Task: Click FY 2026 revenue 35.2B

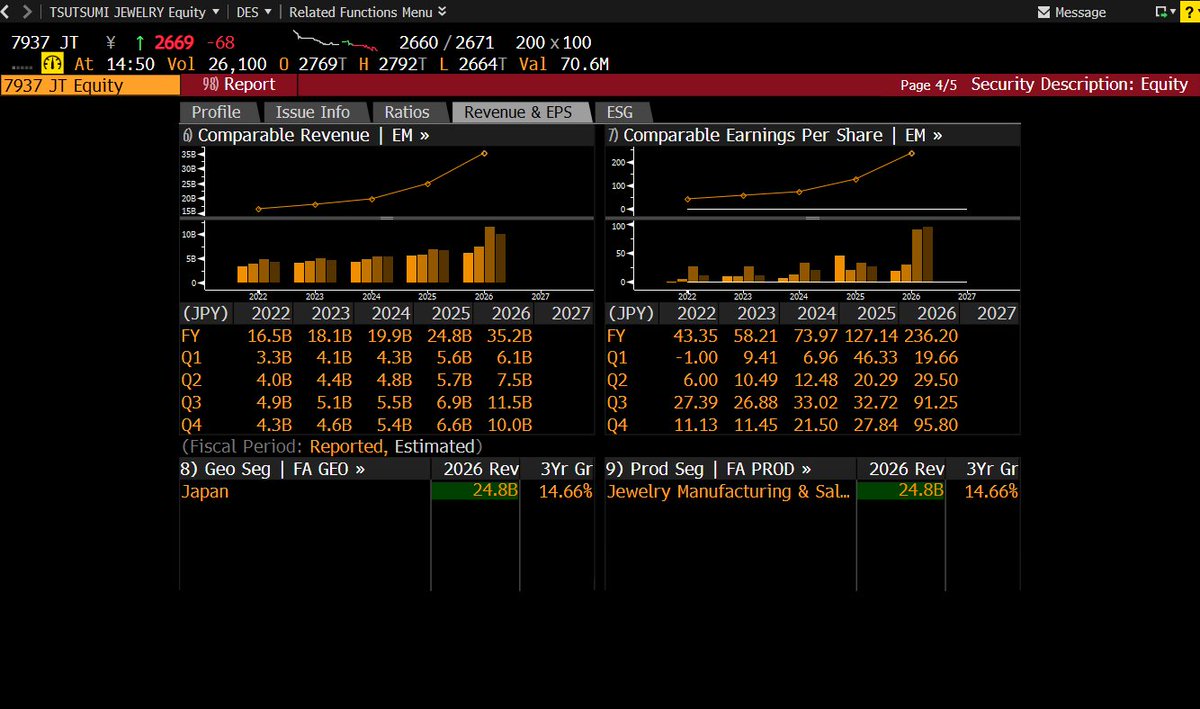Action: coord(510,335)
